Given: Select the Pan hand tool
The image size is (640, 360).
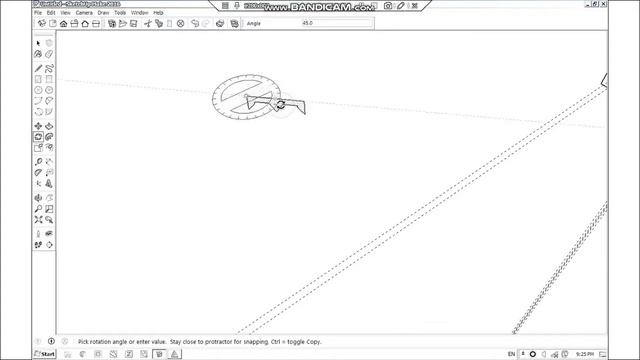Looking at the screenshot, I should tap(49, 198).
